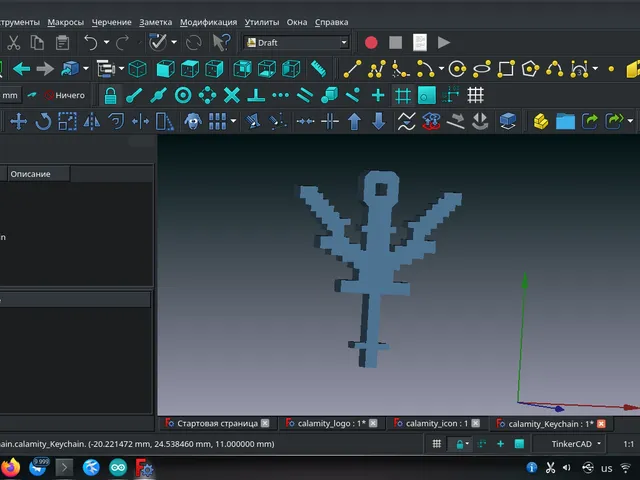This screenshot has width=640, height=480.
Task: Open the Черчение menu
Action: tap(111, 22)
